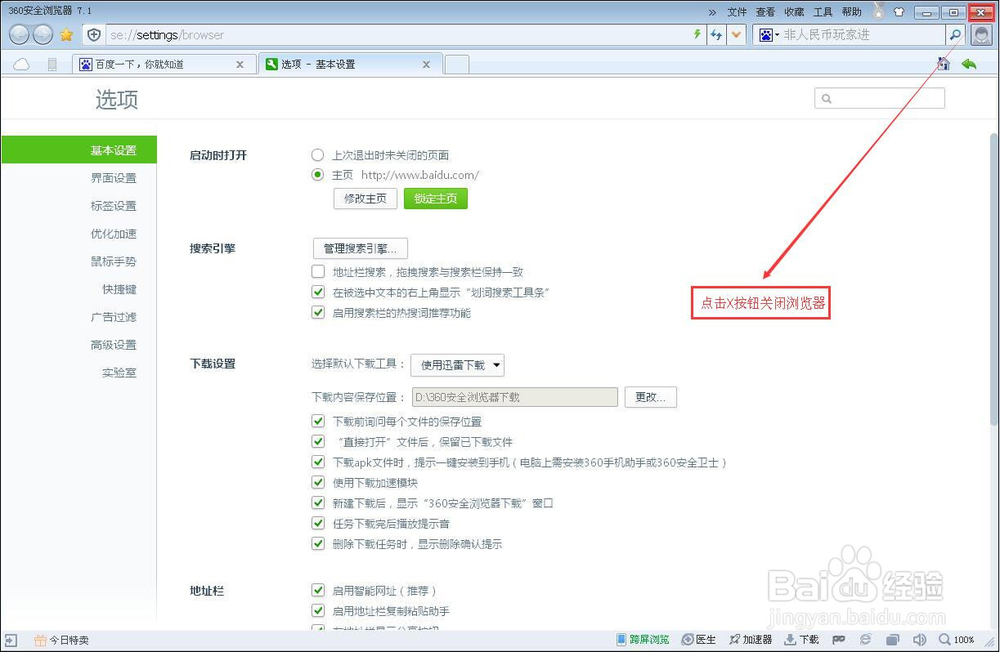Open a new tab with the blank tab button
The image size is (1000, 652).
[x=457, y=64]
